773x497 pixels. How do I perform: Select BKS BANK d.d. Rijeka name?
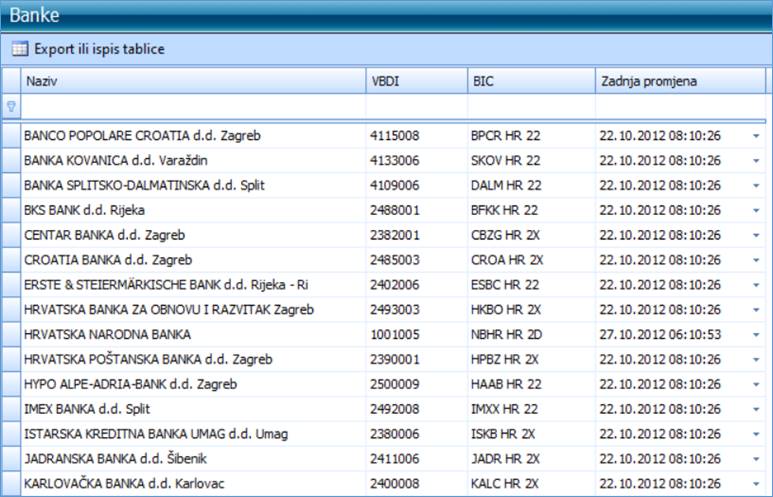tap(84, 210)
